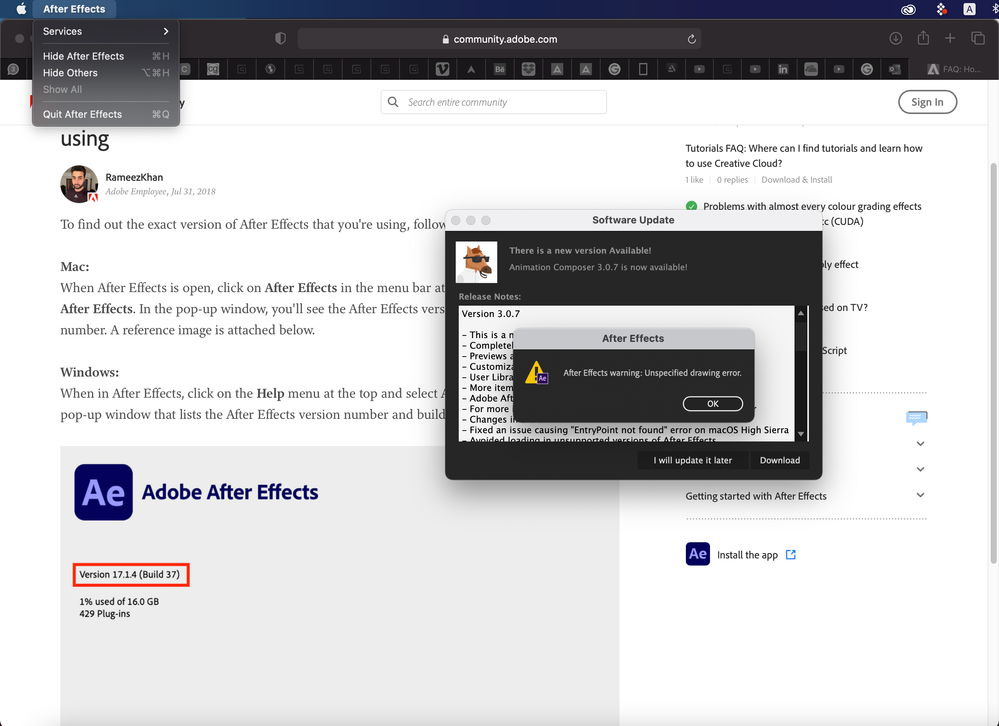Viewport: 999px width, 726px height.
Task: Click the Install the app link
Action: coord(747,555)
